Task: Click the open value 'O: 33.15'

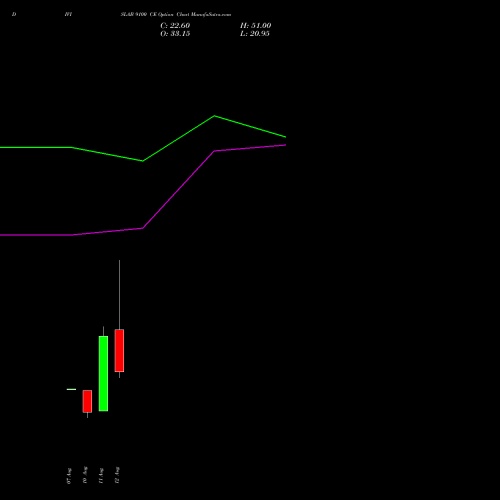Action: [x=175, y=34]
